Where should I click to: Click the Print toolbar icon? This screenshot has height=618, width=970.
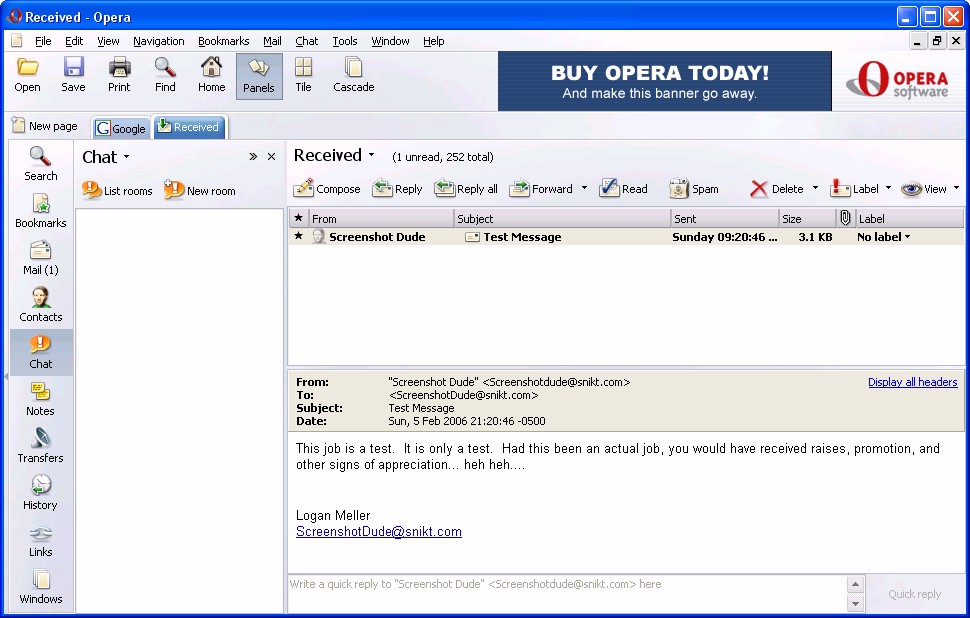point(119,75)
